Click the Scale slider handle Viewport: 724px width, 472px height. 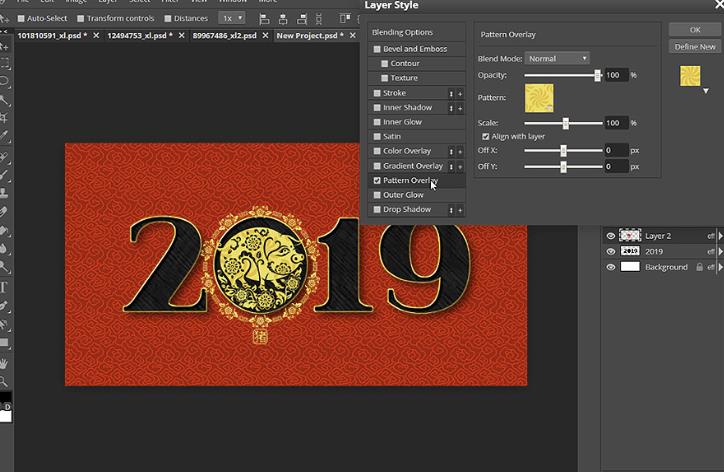coord(566,123)
